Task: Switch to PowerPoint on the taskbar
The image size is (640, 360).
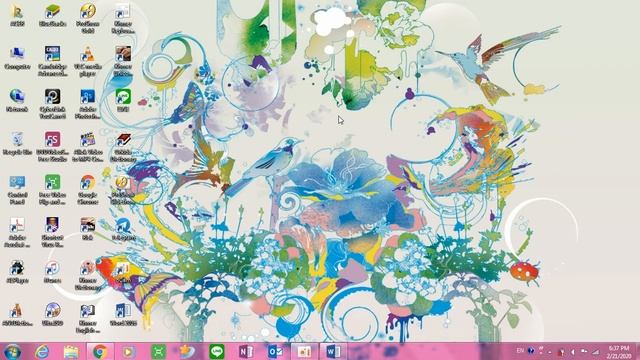Action: 304,351
